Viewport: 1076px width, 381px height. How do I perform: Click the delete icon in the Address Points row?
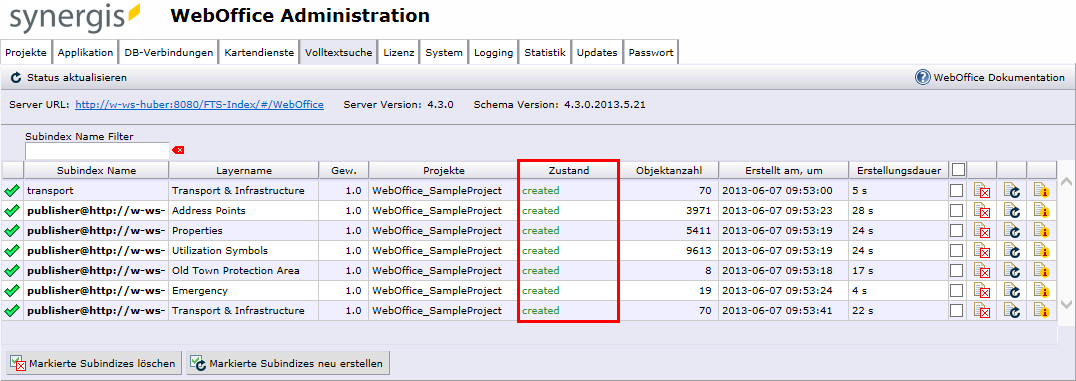982,211
